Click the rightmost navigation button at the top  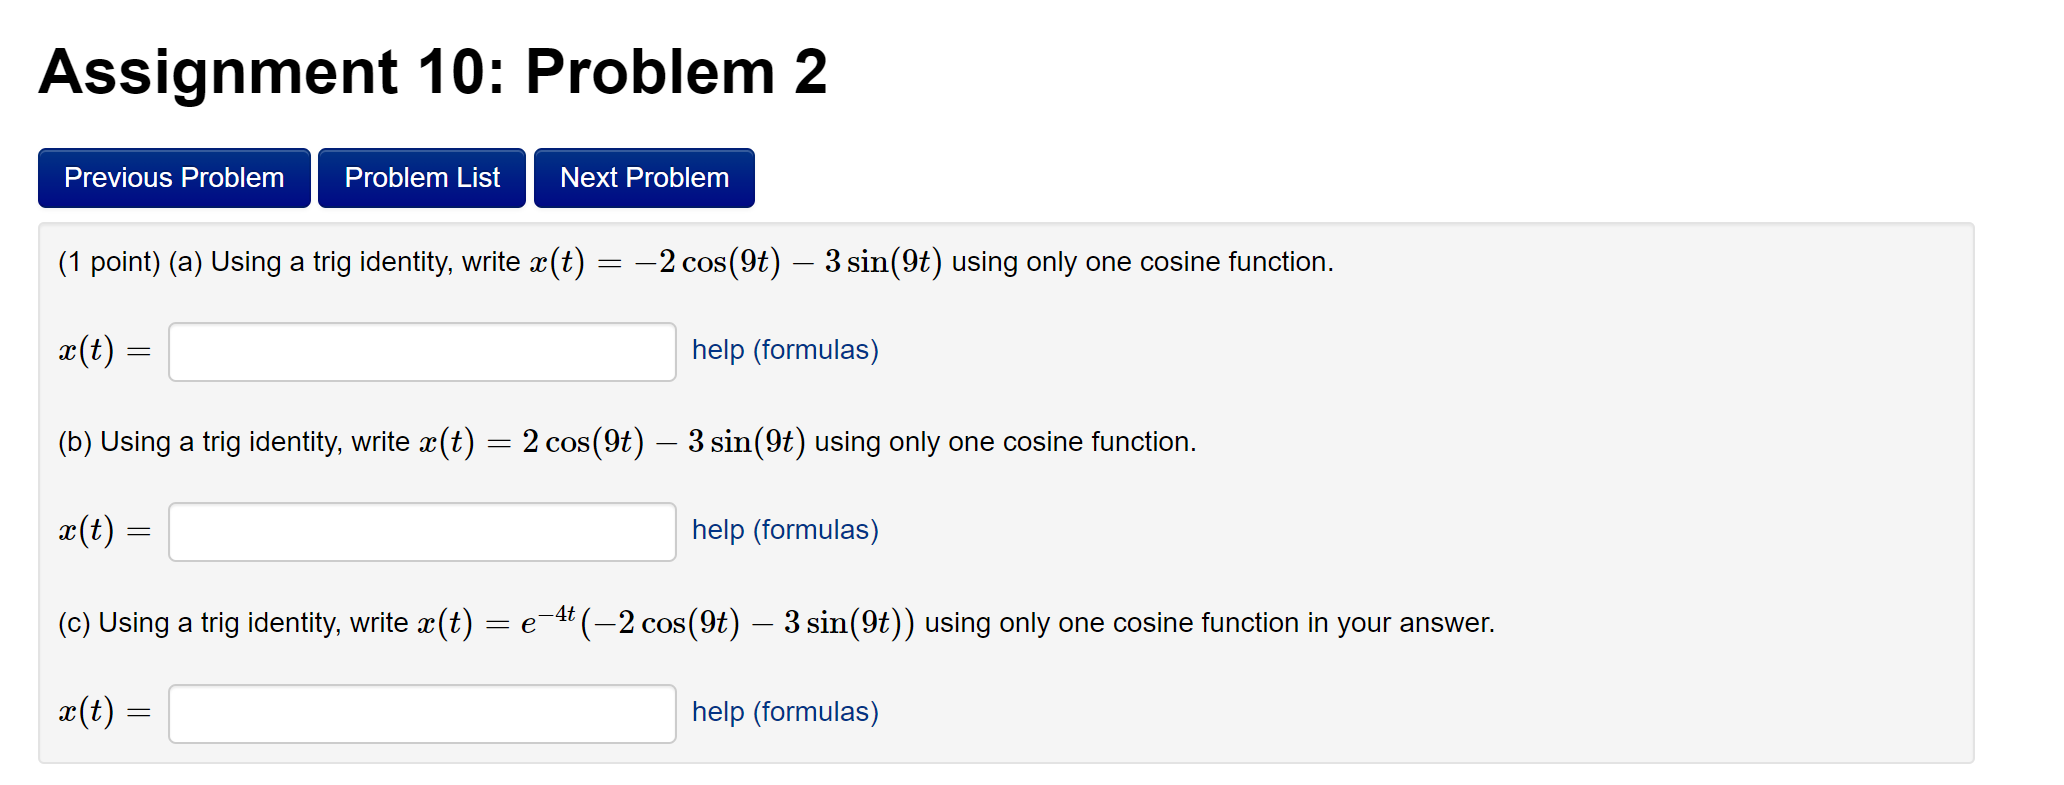tap(643, 177)
